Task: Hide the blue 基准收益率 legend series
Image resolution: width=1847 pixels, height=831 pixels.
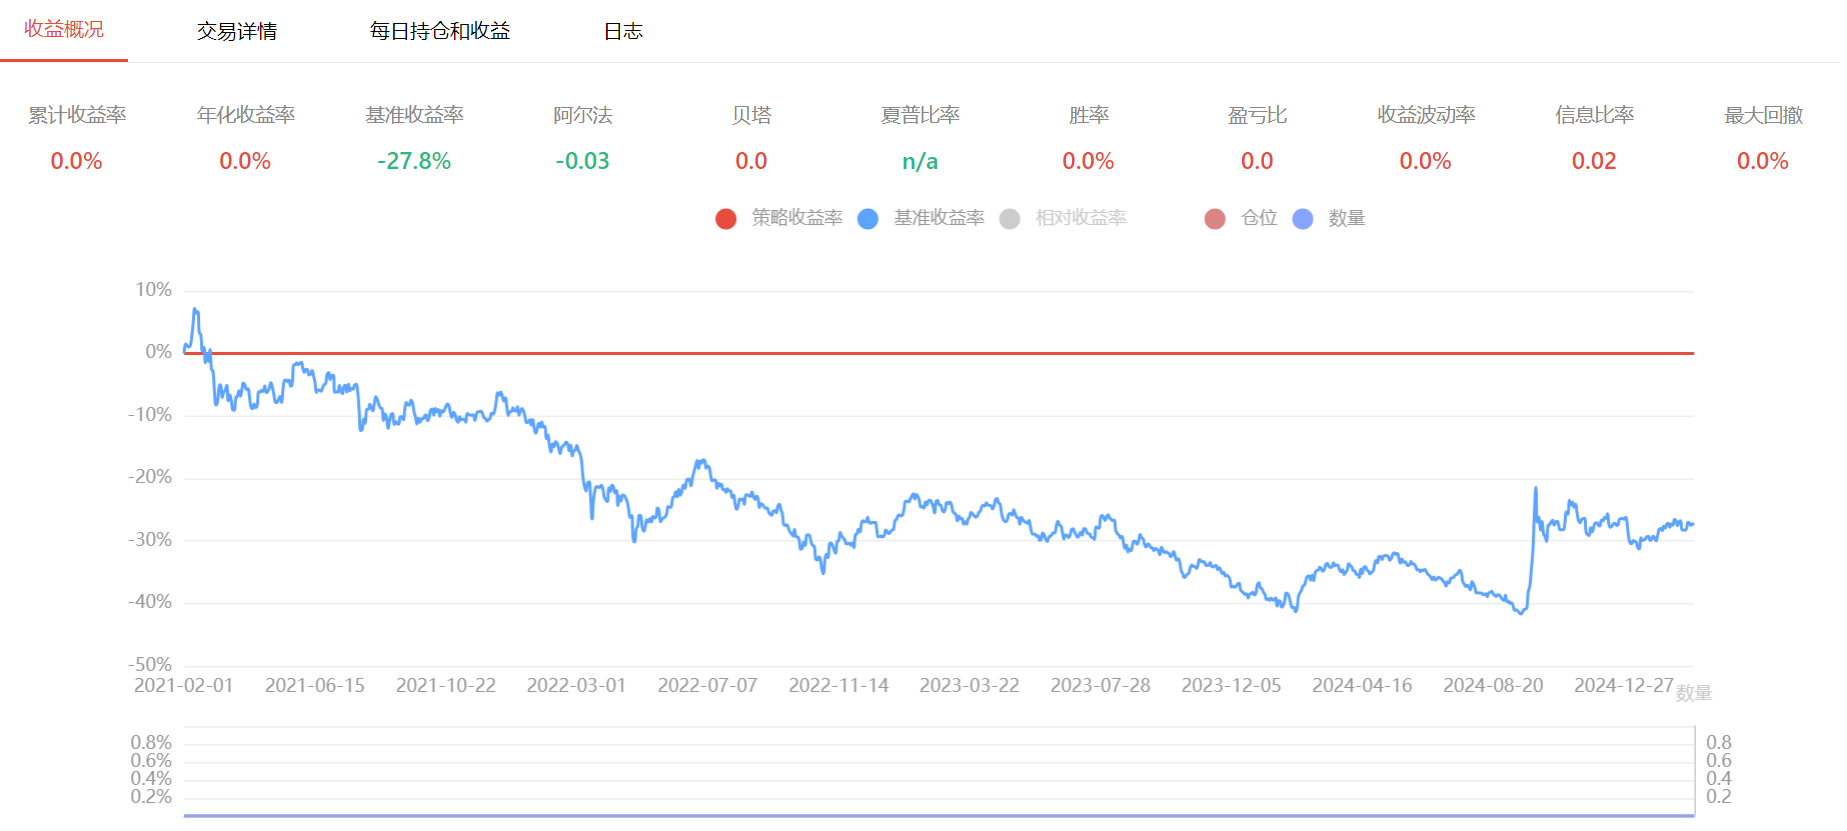Action: tap(922, 218)
